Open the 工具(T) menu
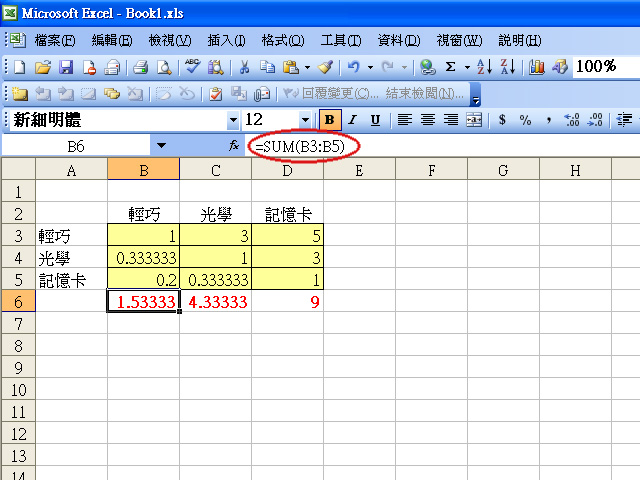 [341, 40]
